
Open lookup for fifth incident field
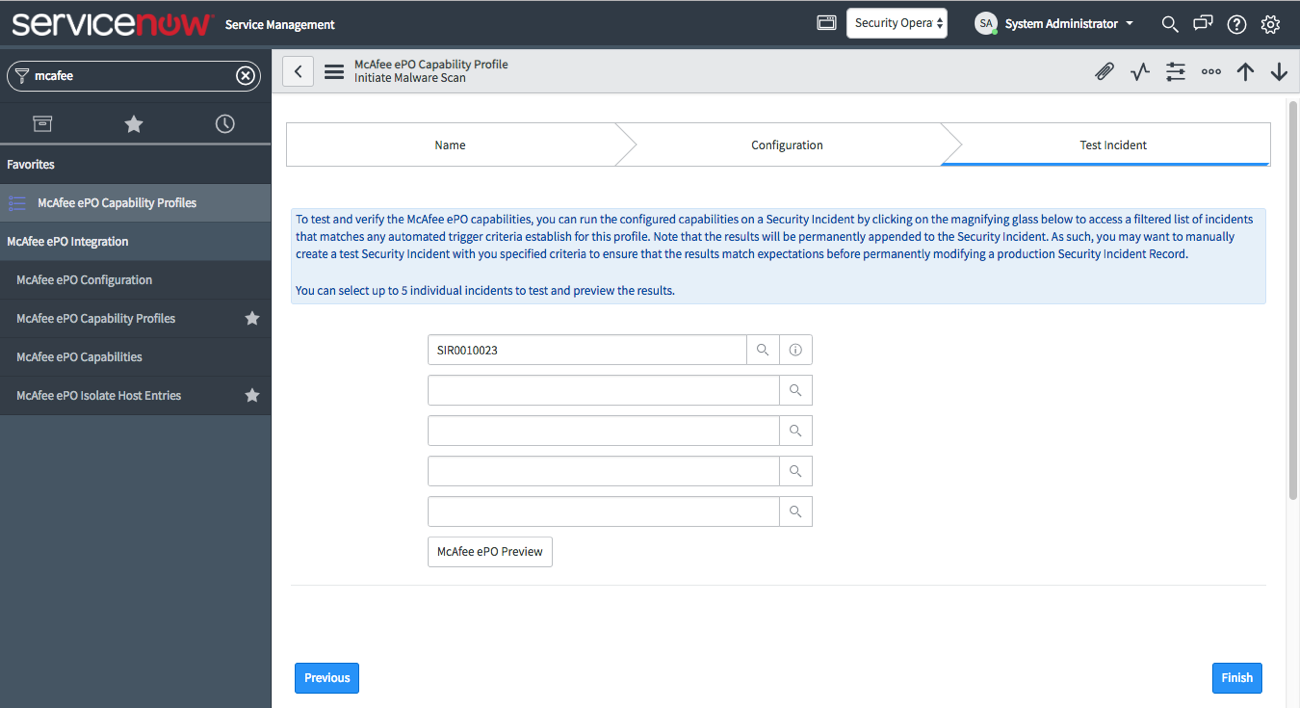[796, 512]
